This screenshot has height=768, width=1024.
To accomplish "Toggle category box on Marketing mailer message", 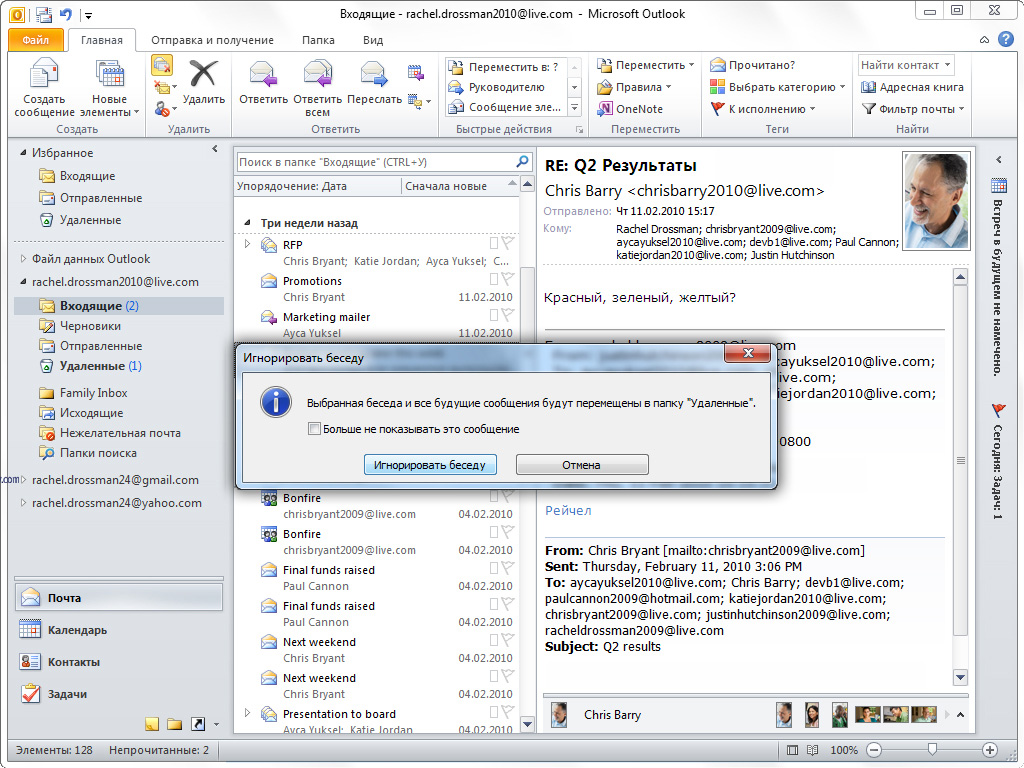I will 494,315.
